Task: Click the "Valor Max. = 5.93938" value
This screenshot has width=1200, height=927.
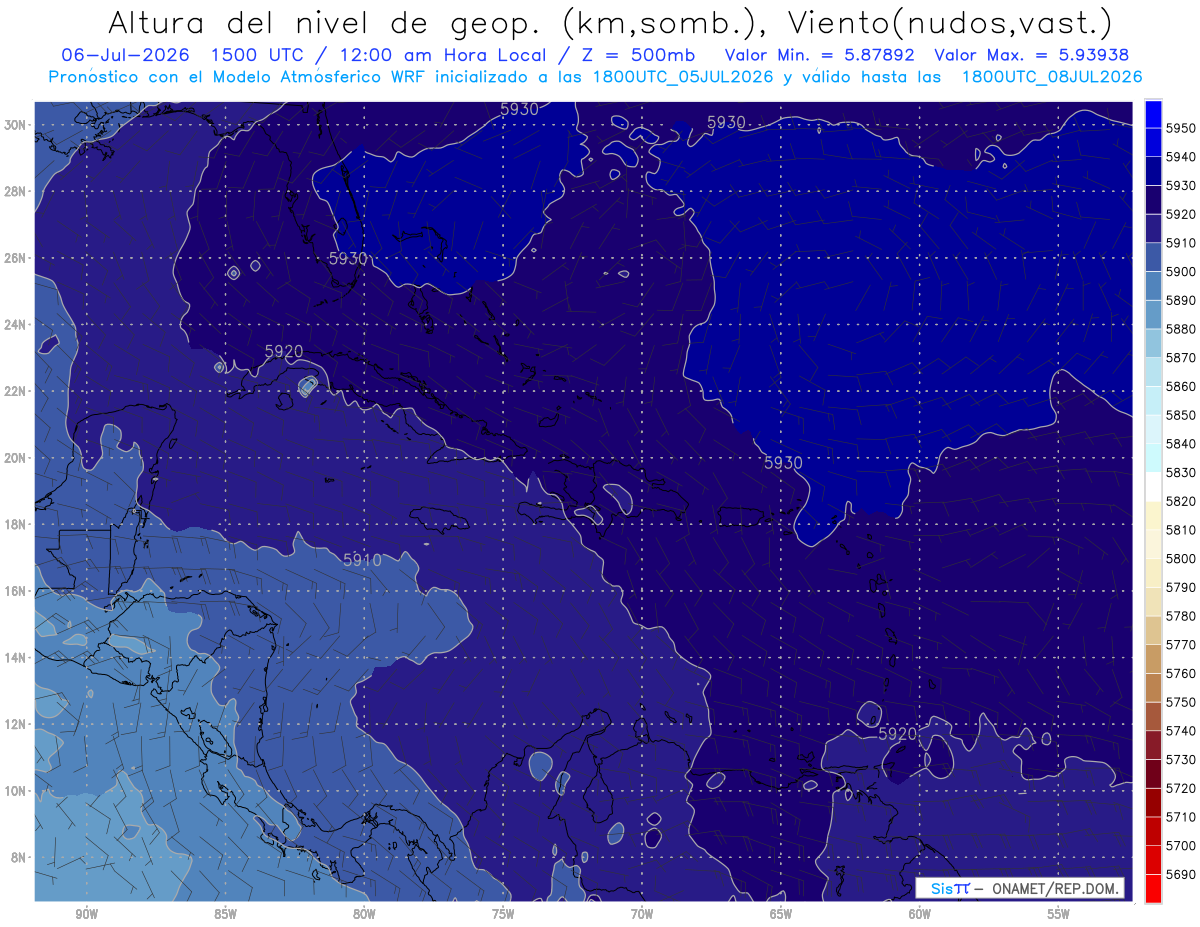Action: pos(1032,55)
